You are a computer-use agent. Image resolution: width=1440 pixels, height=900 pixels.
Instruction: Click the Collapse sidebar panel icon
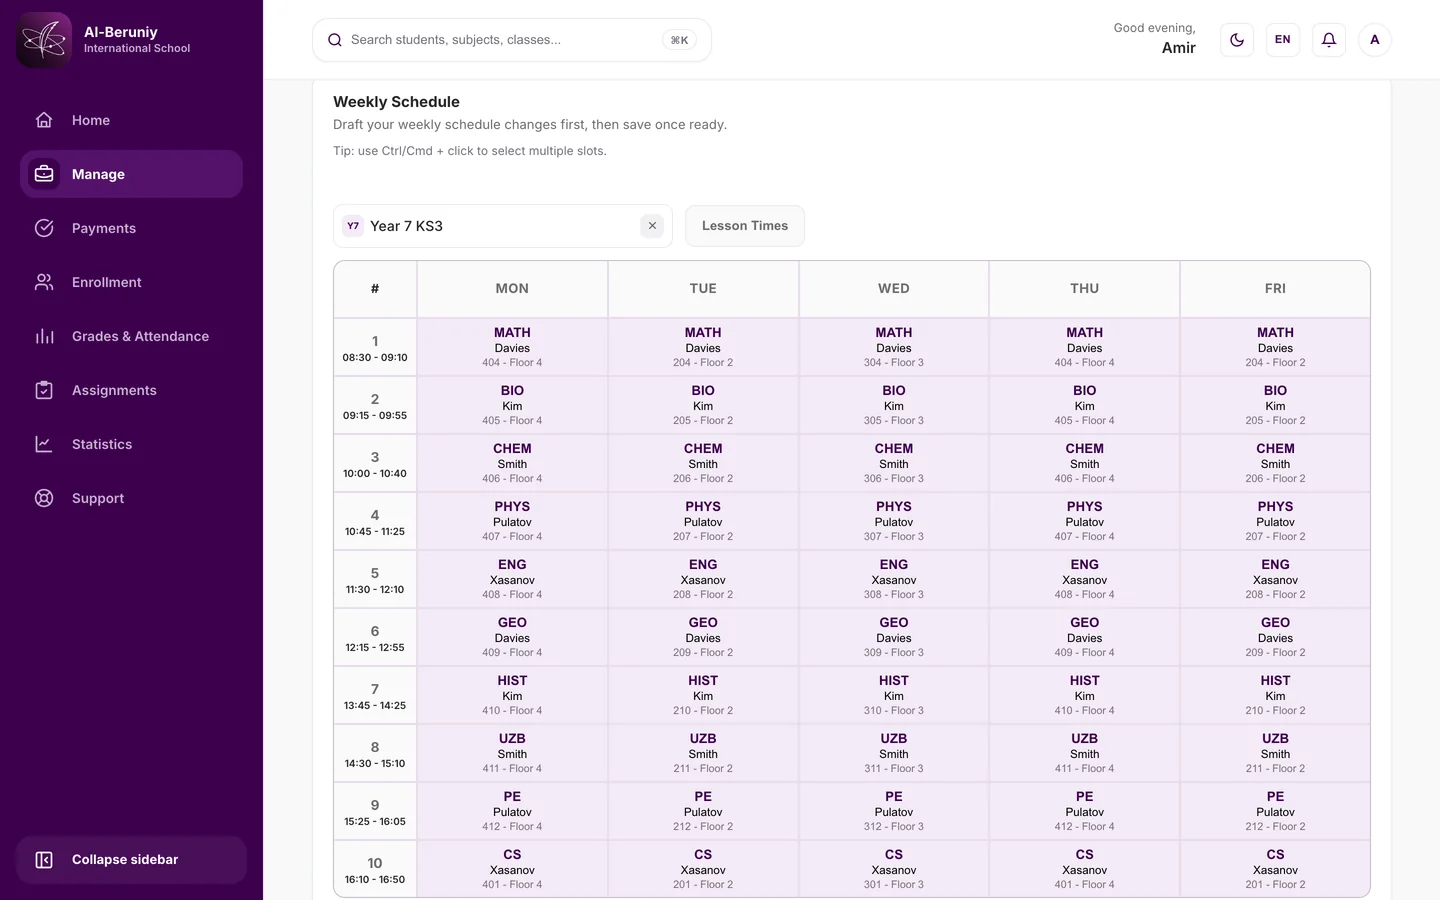point(44,860)
